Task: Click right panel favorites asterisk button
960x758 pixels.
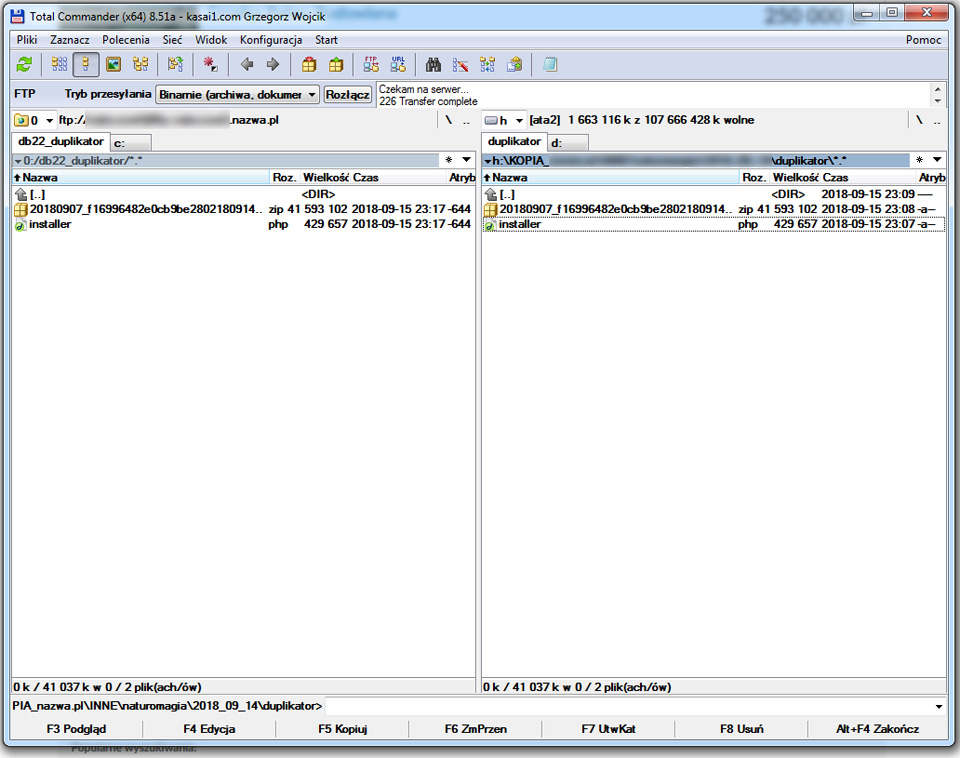Action: pos(919,160)
